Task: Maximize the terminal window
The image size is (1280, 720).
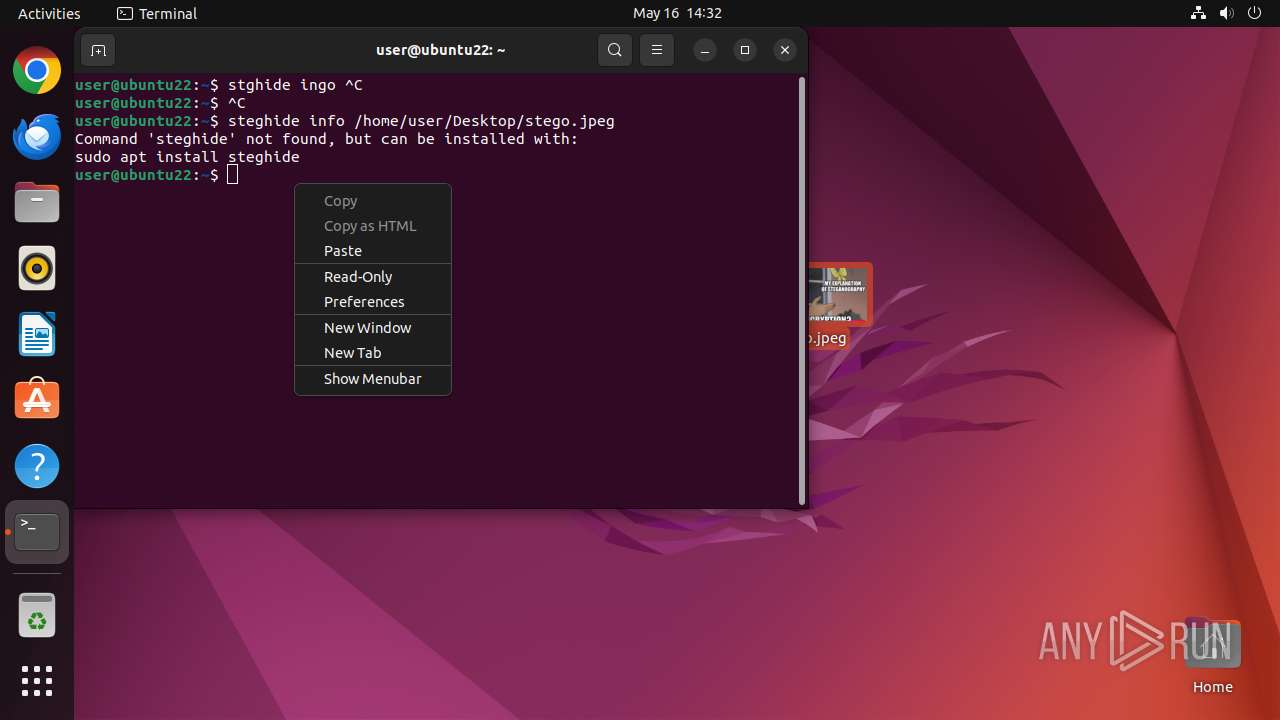Action: tap(745, 50)
